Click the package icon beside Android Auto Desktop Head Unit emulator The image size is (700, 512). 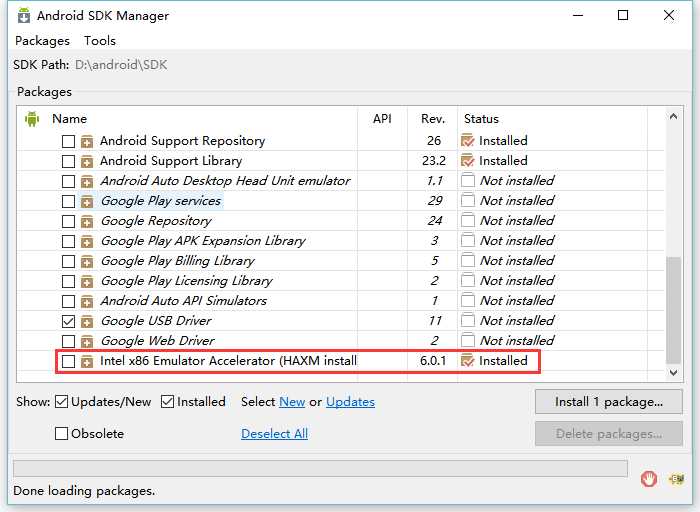coord(87,182)
